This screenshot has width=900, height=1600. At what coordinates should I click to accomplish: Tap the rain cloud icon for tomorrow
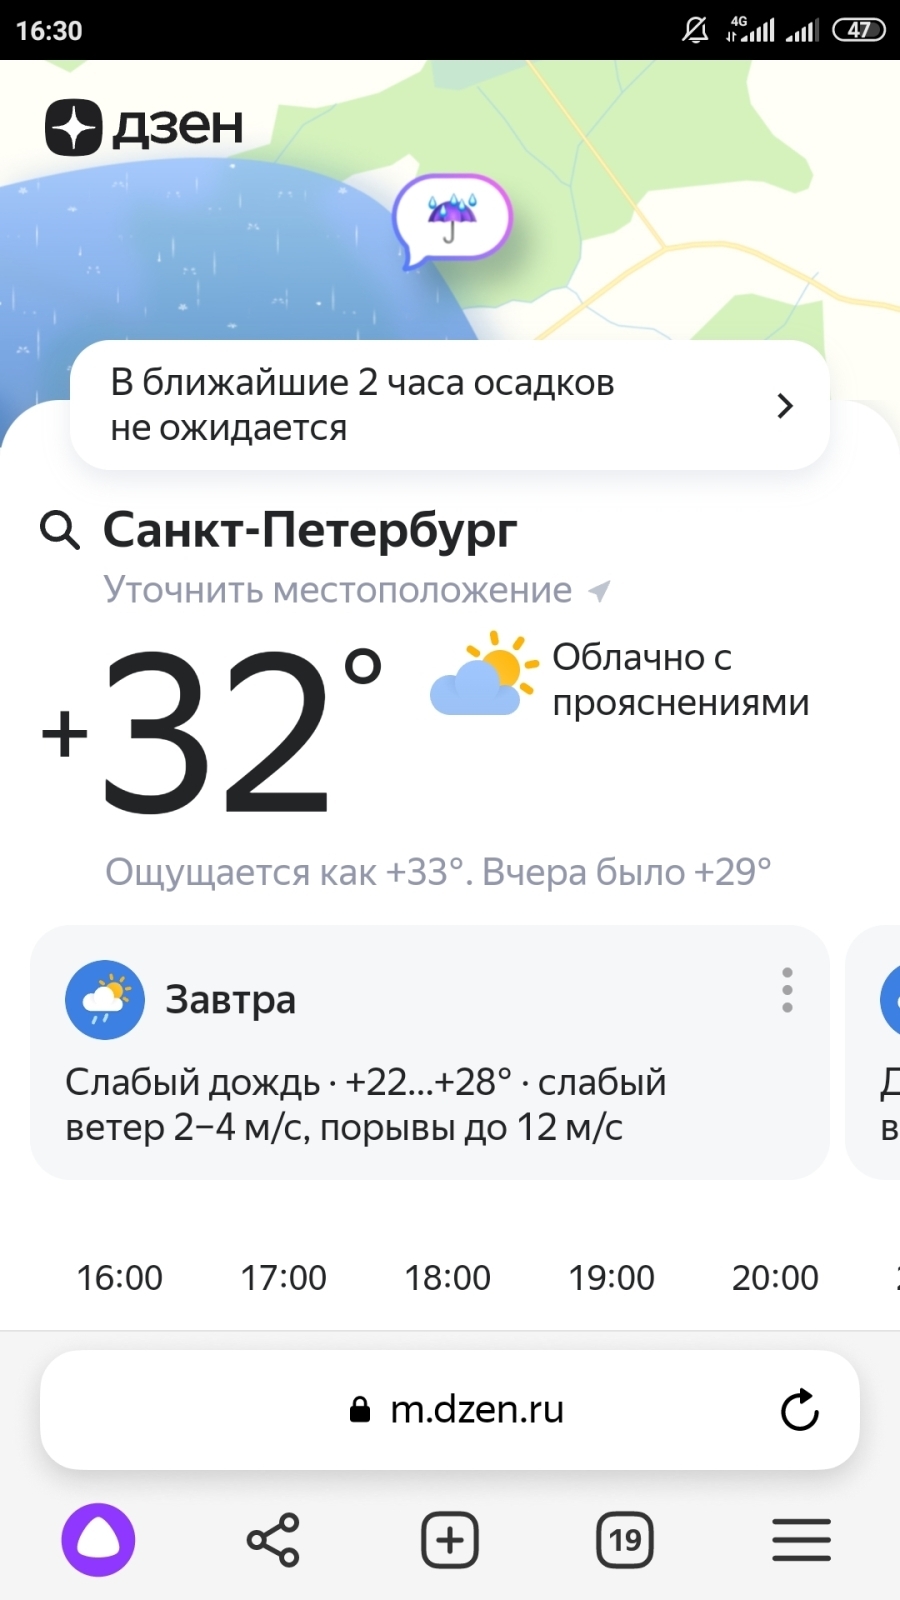tap(105, 1000)
